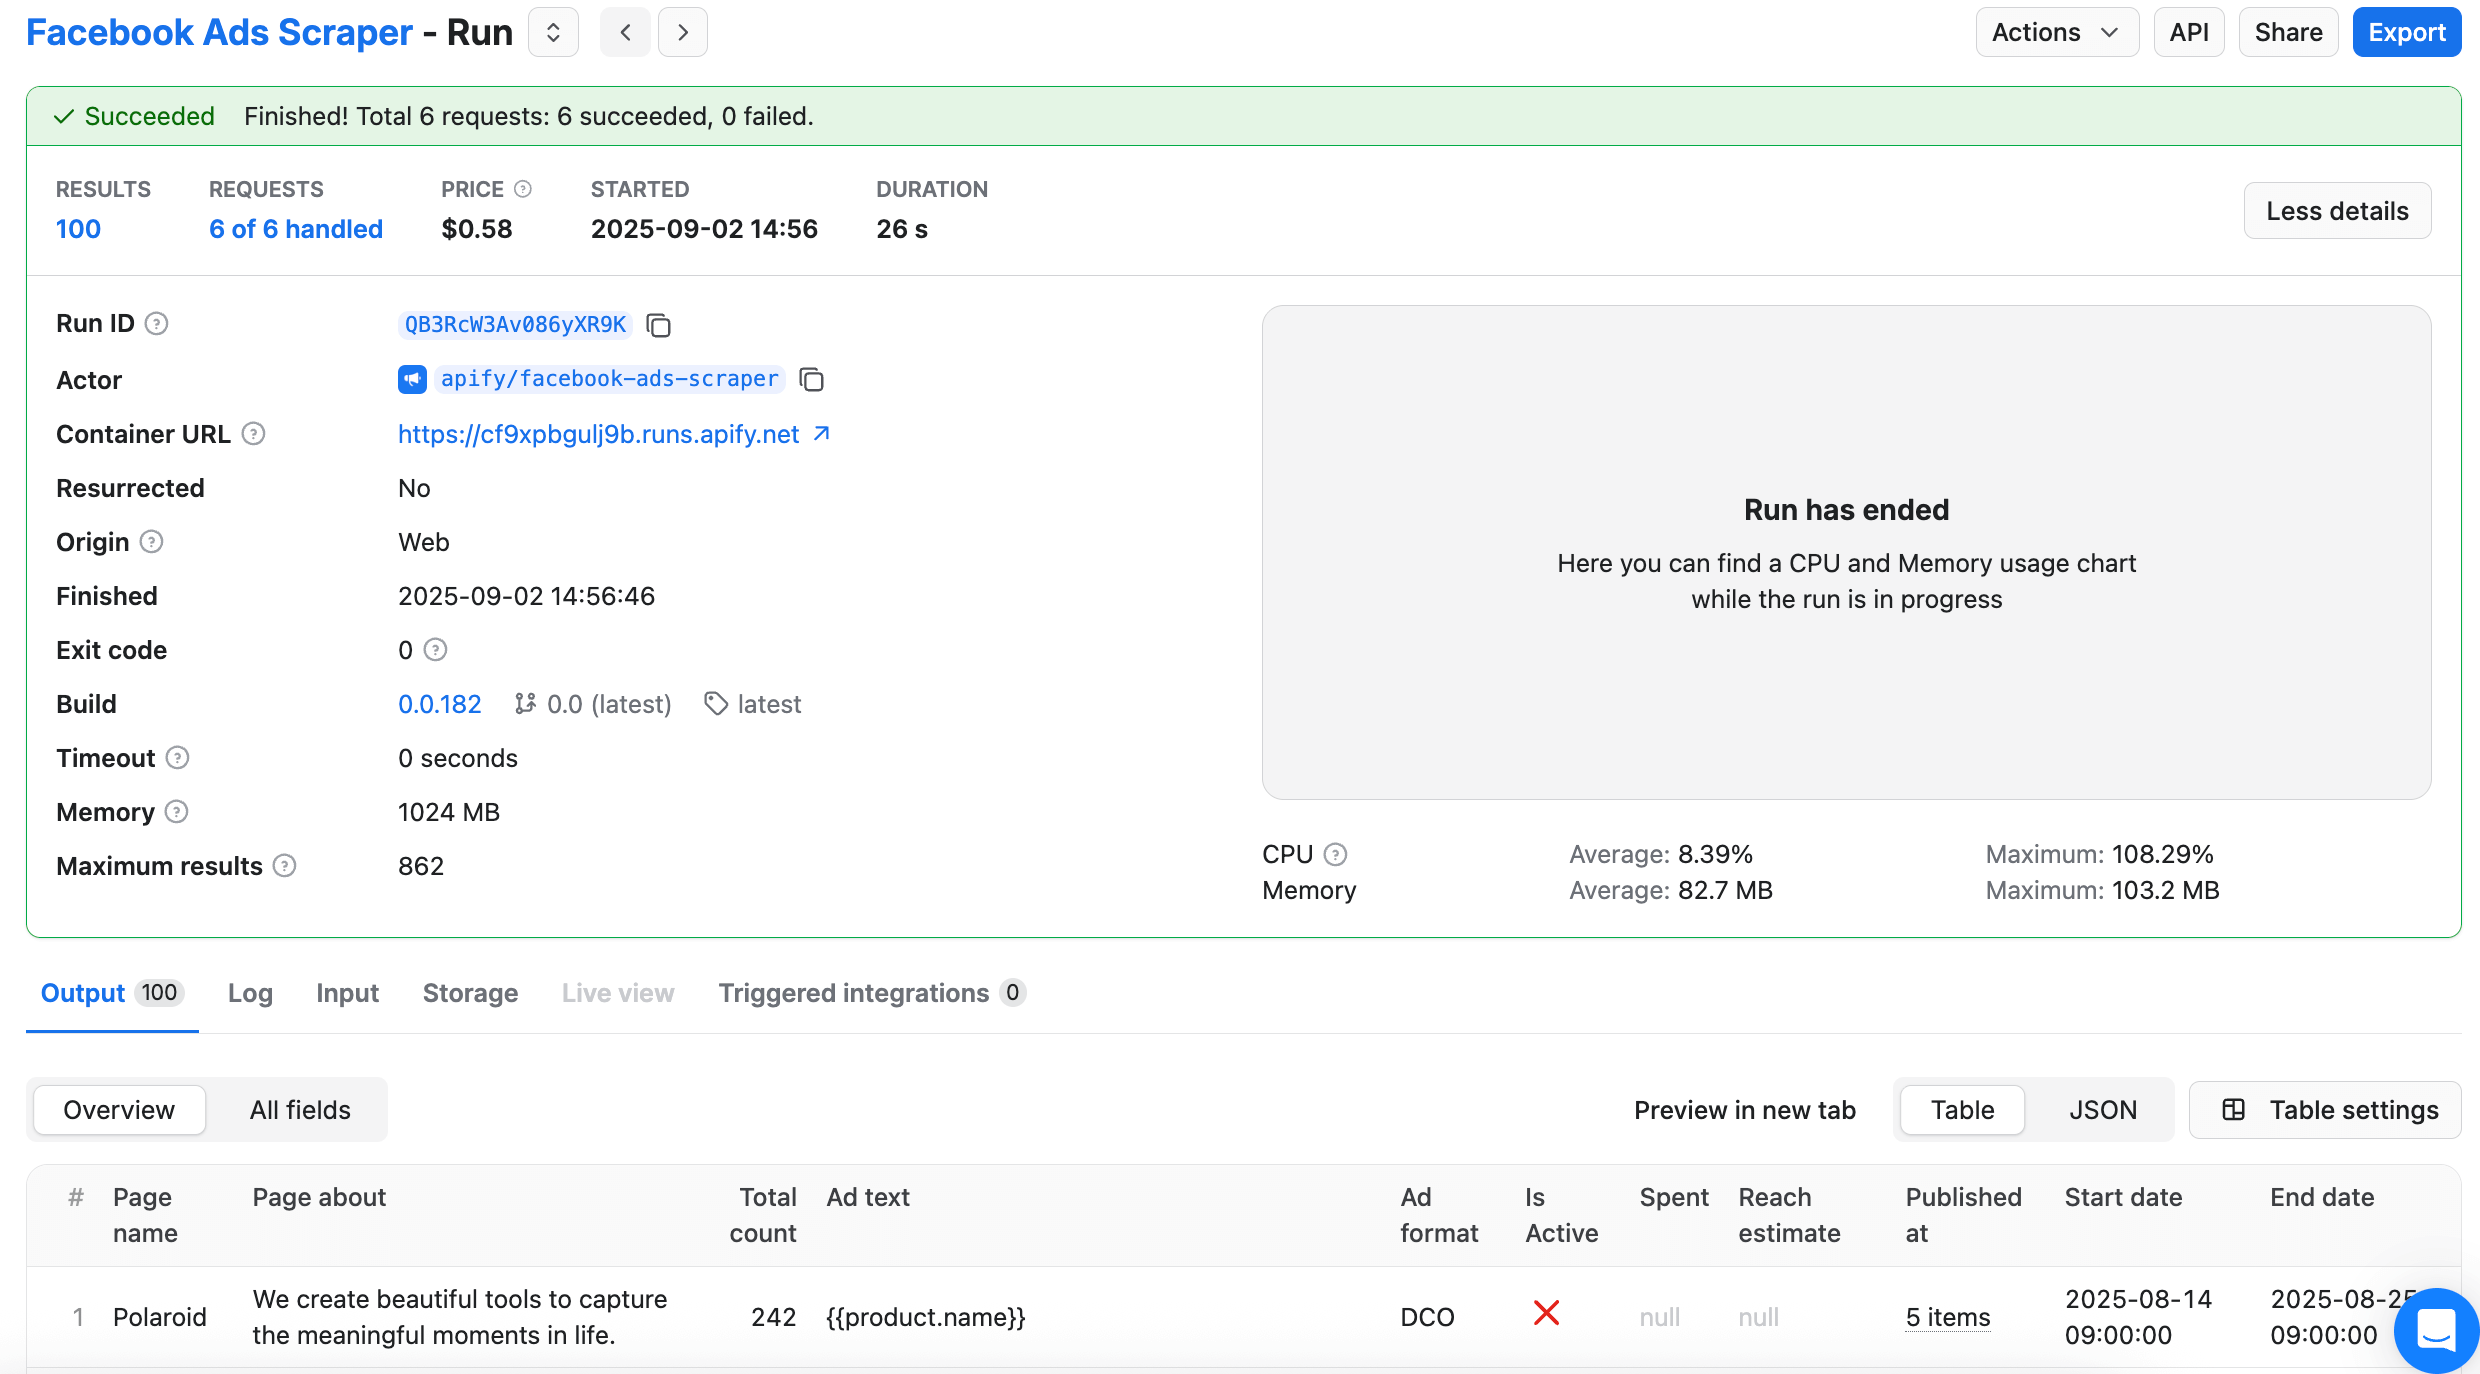Switch output fields to All fields
The height and width of the screenshot is (1374, 2480).
299,1110
